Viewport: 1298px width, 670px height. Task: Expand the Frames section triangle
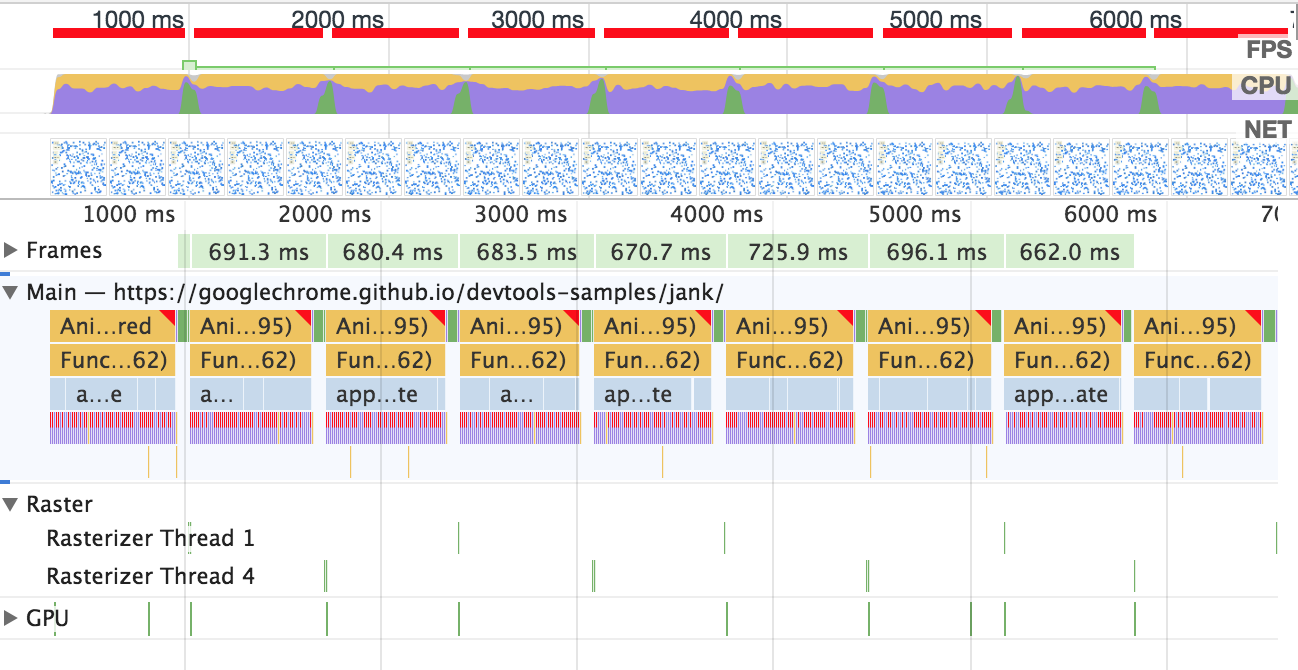tap(10, 251)
